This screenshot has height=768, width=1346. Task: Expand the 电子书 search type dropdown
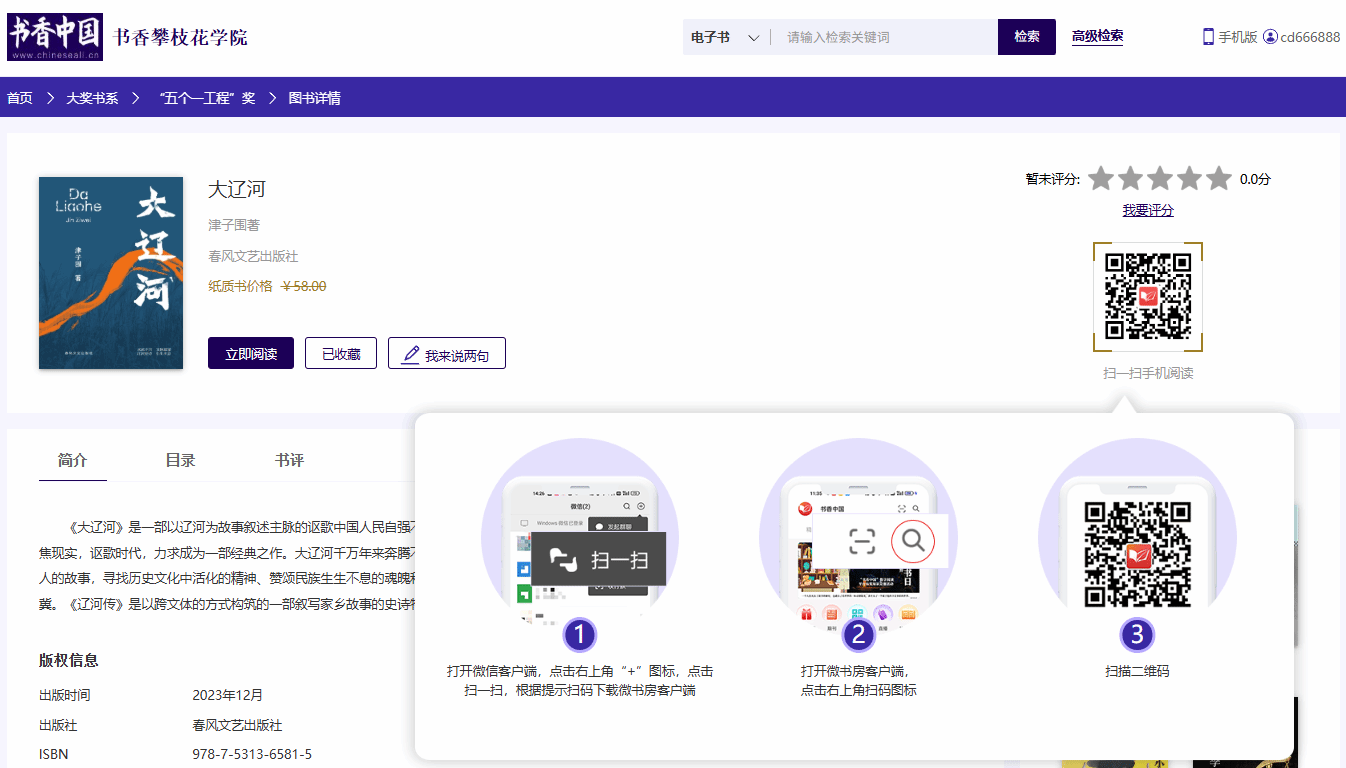pos(725,37)
